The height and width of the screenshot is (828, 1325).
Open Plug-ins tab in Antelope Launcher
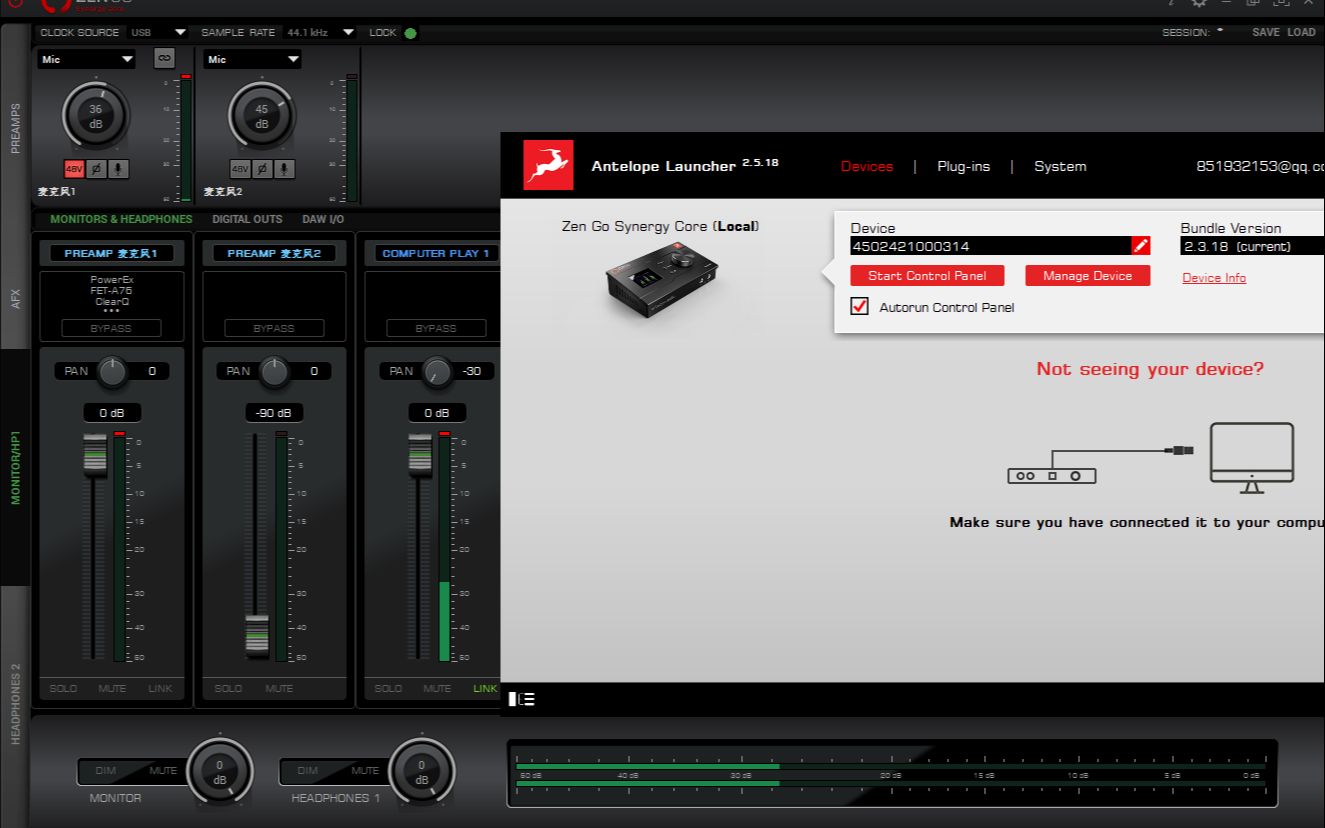tap(963, 166)
